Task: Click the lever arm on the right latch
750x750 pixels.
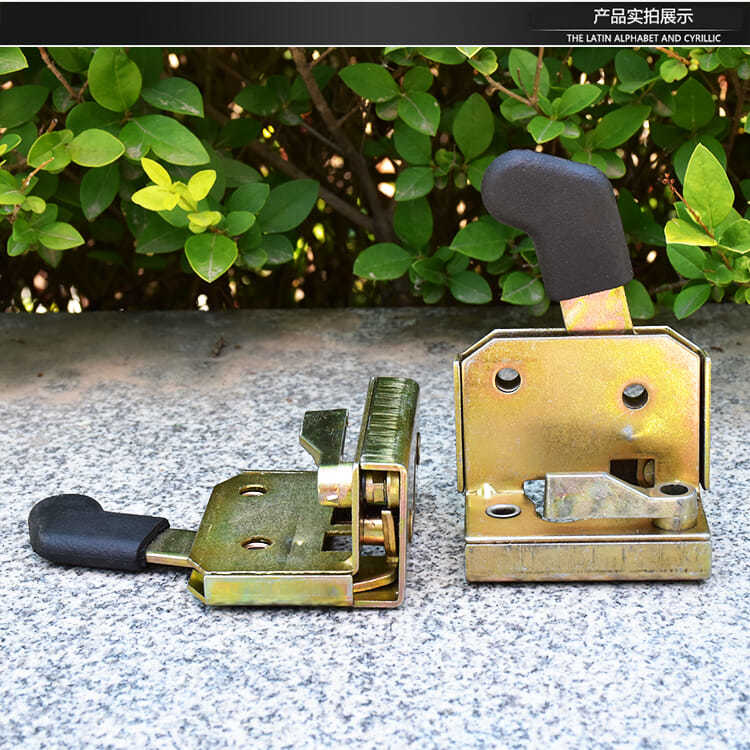Action: 600,495
